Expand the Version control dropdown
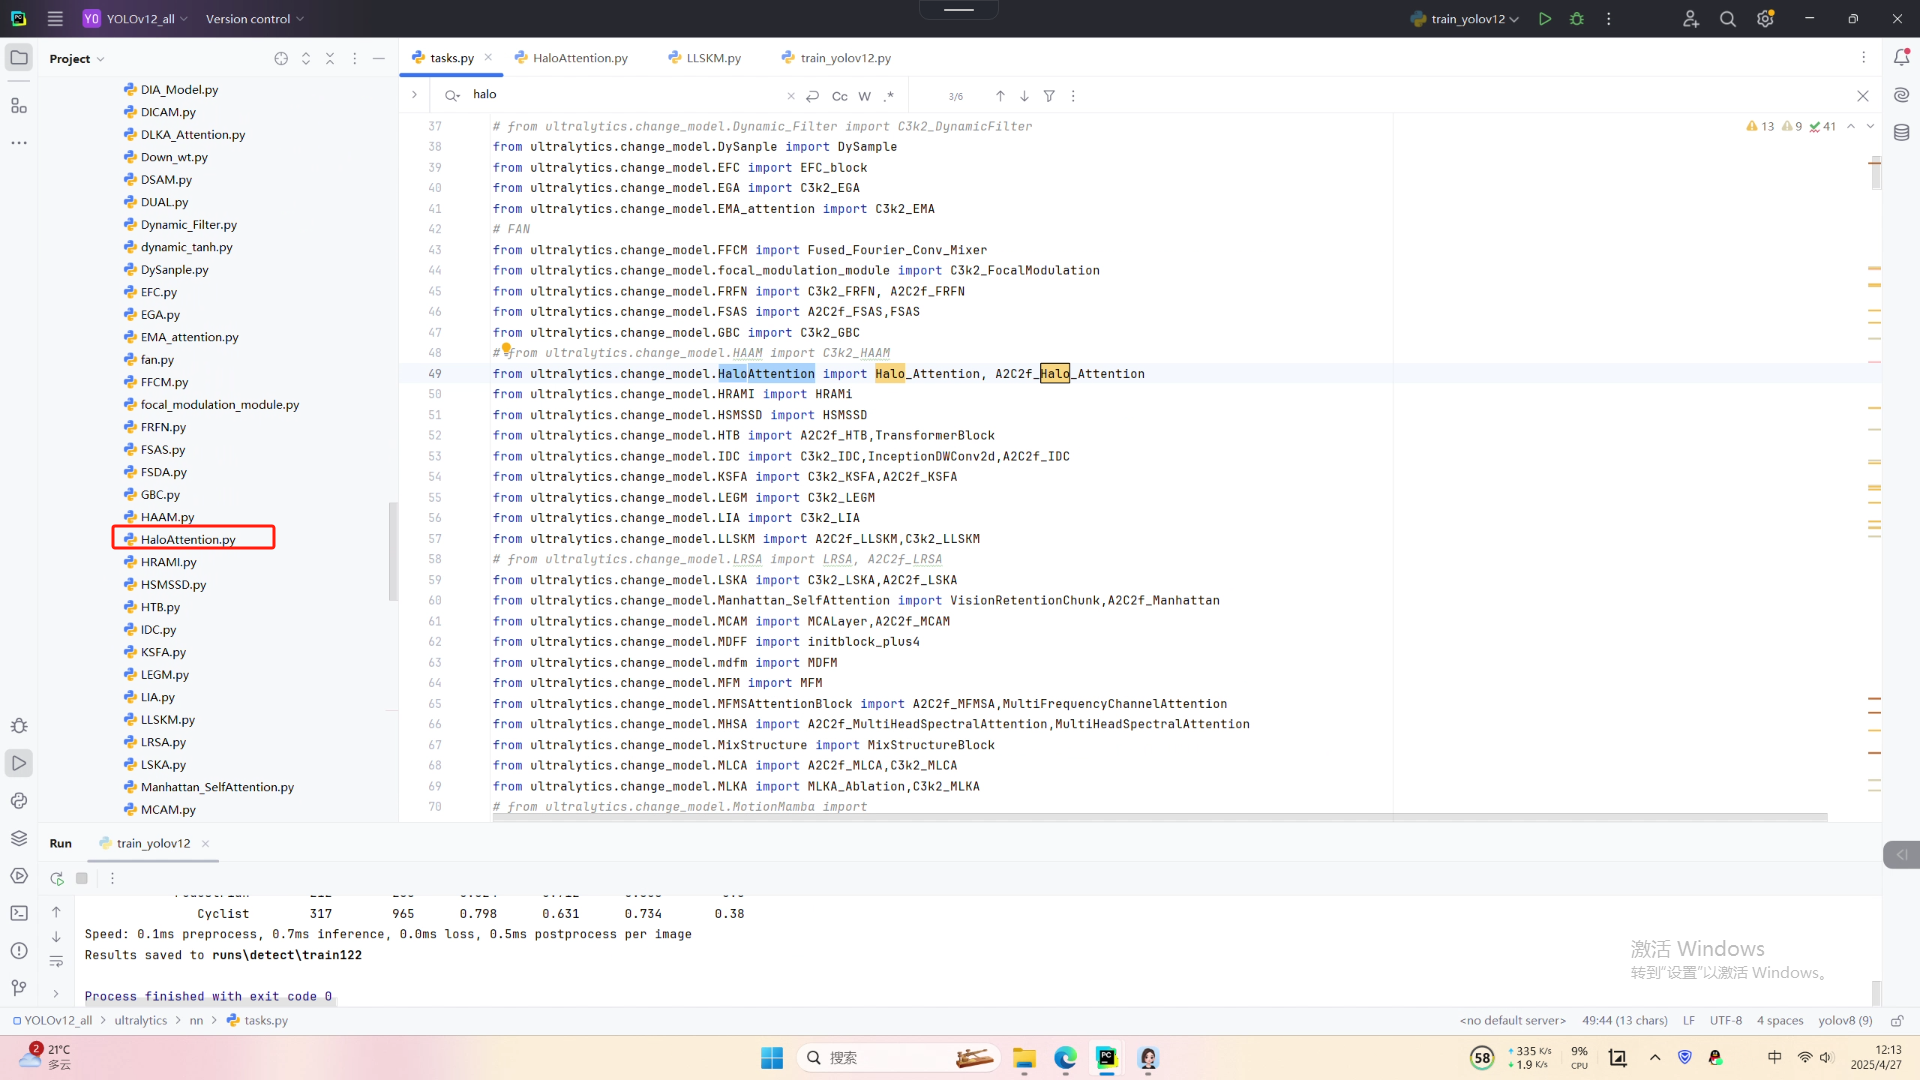The height and width of the screenshot is (1080, 1920). [254, 19]
